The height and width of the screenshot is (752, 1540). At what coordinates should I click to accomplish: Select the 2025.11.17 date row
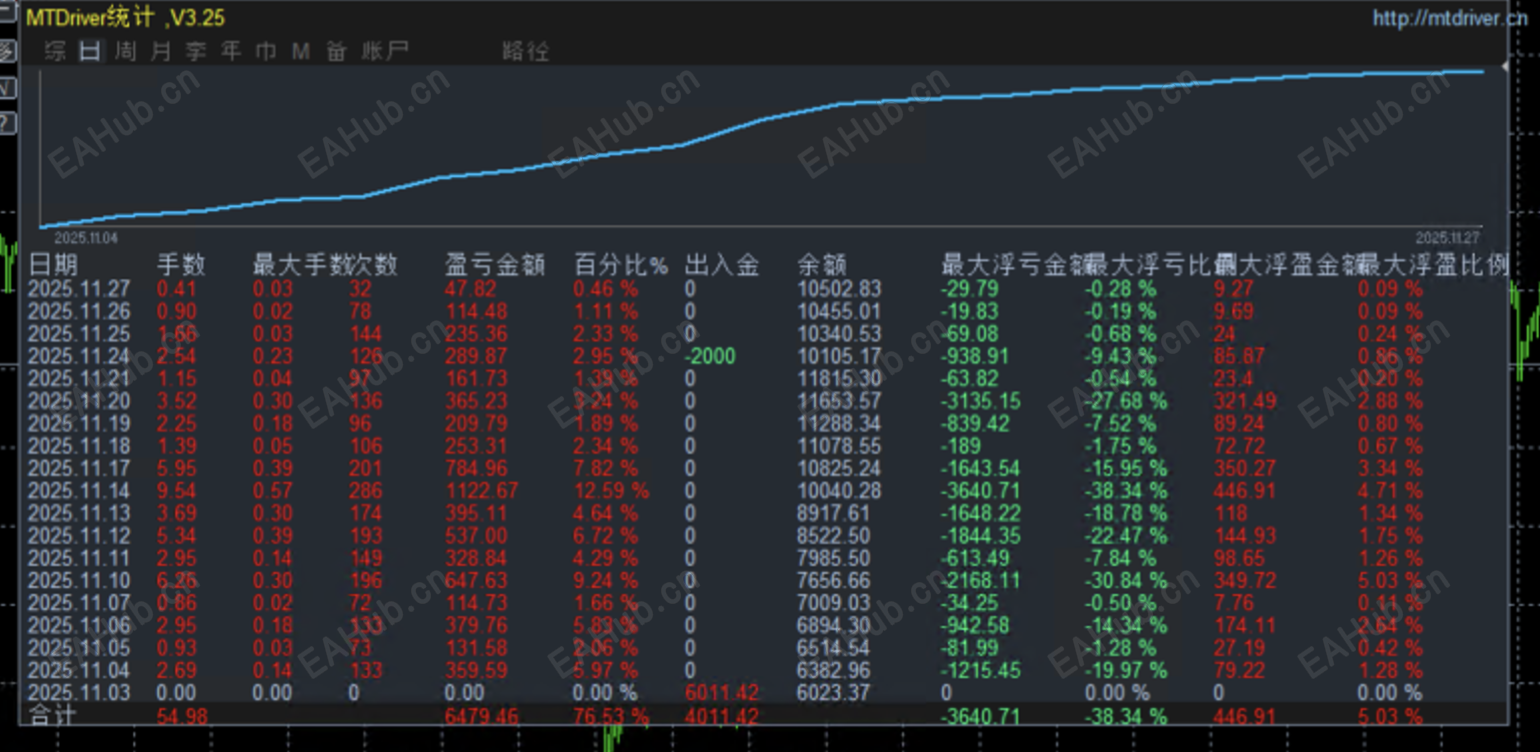[x=79, y=468]
